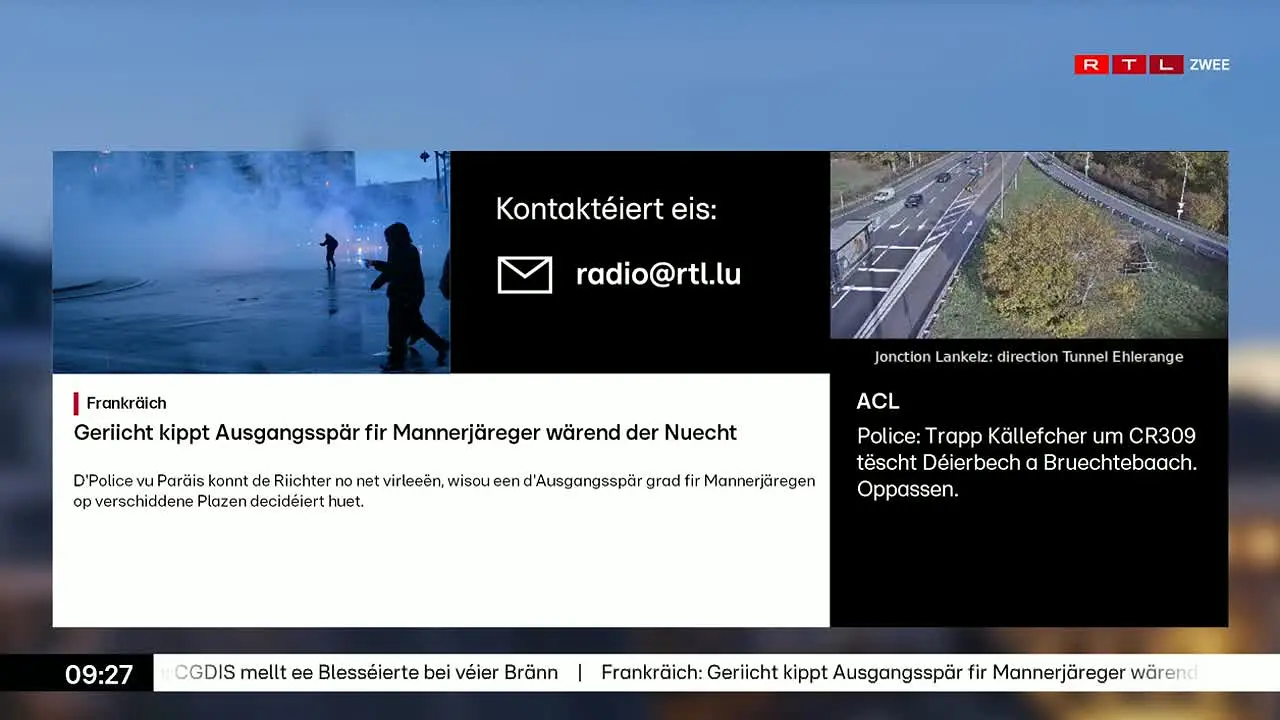This screenshot has height=720, width=1280.
Task: Click the camera caption 'Jonction Lankelz: direction Tunnel Ehlerange'
Action: coord(1029,357)
